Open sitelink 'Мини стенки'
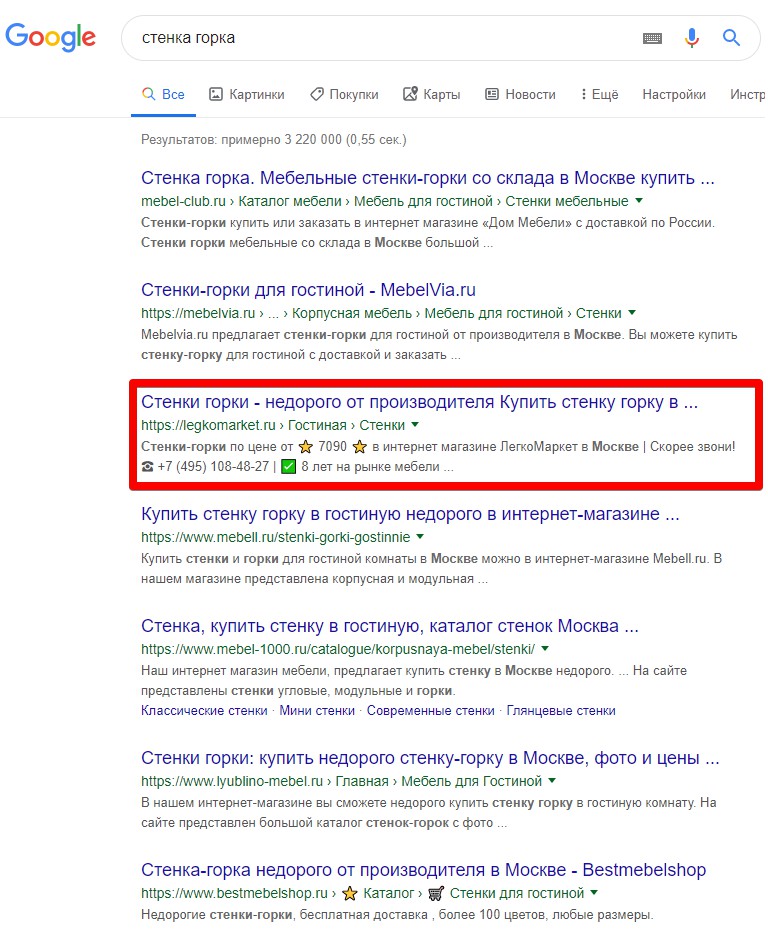 [x=317, y=710]
